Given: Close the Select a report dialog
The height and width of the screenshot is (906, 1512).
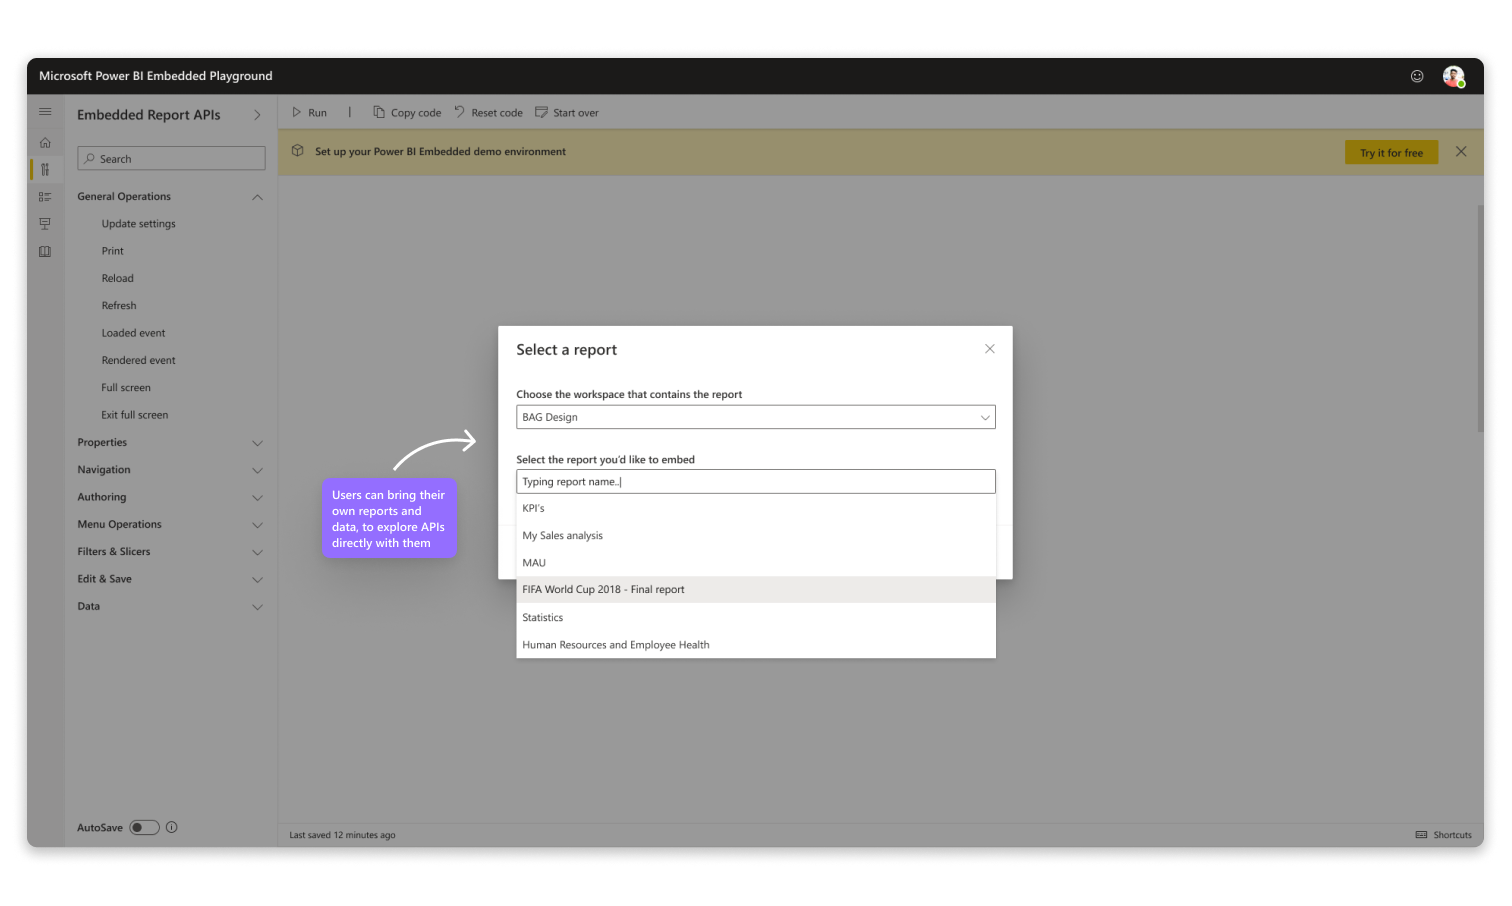Looking at the screenshot, I should point(990,349).
